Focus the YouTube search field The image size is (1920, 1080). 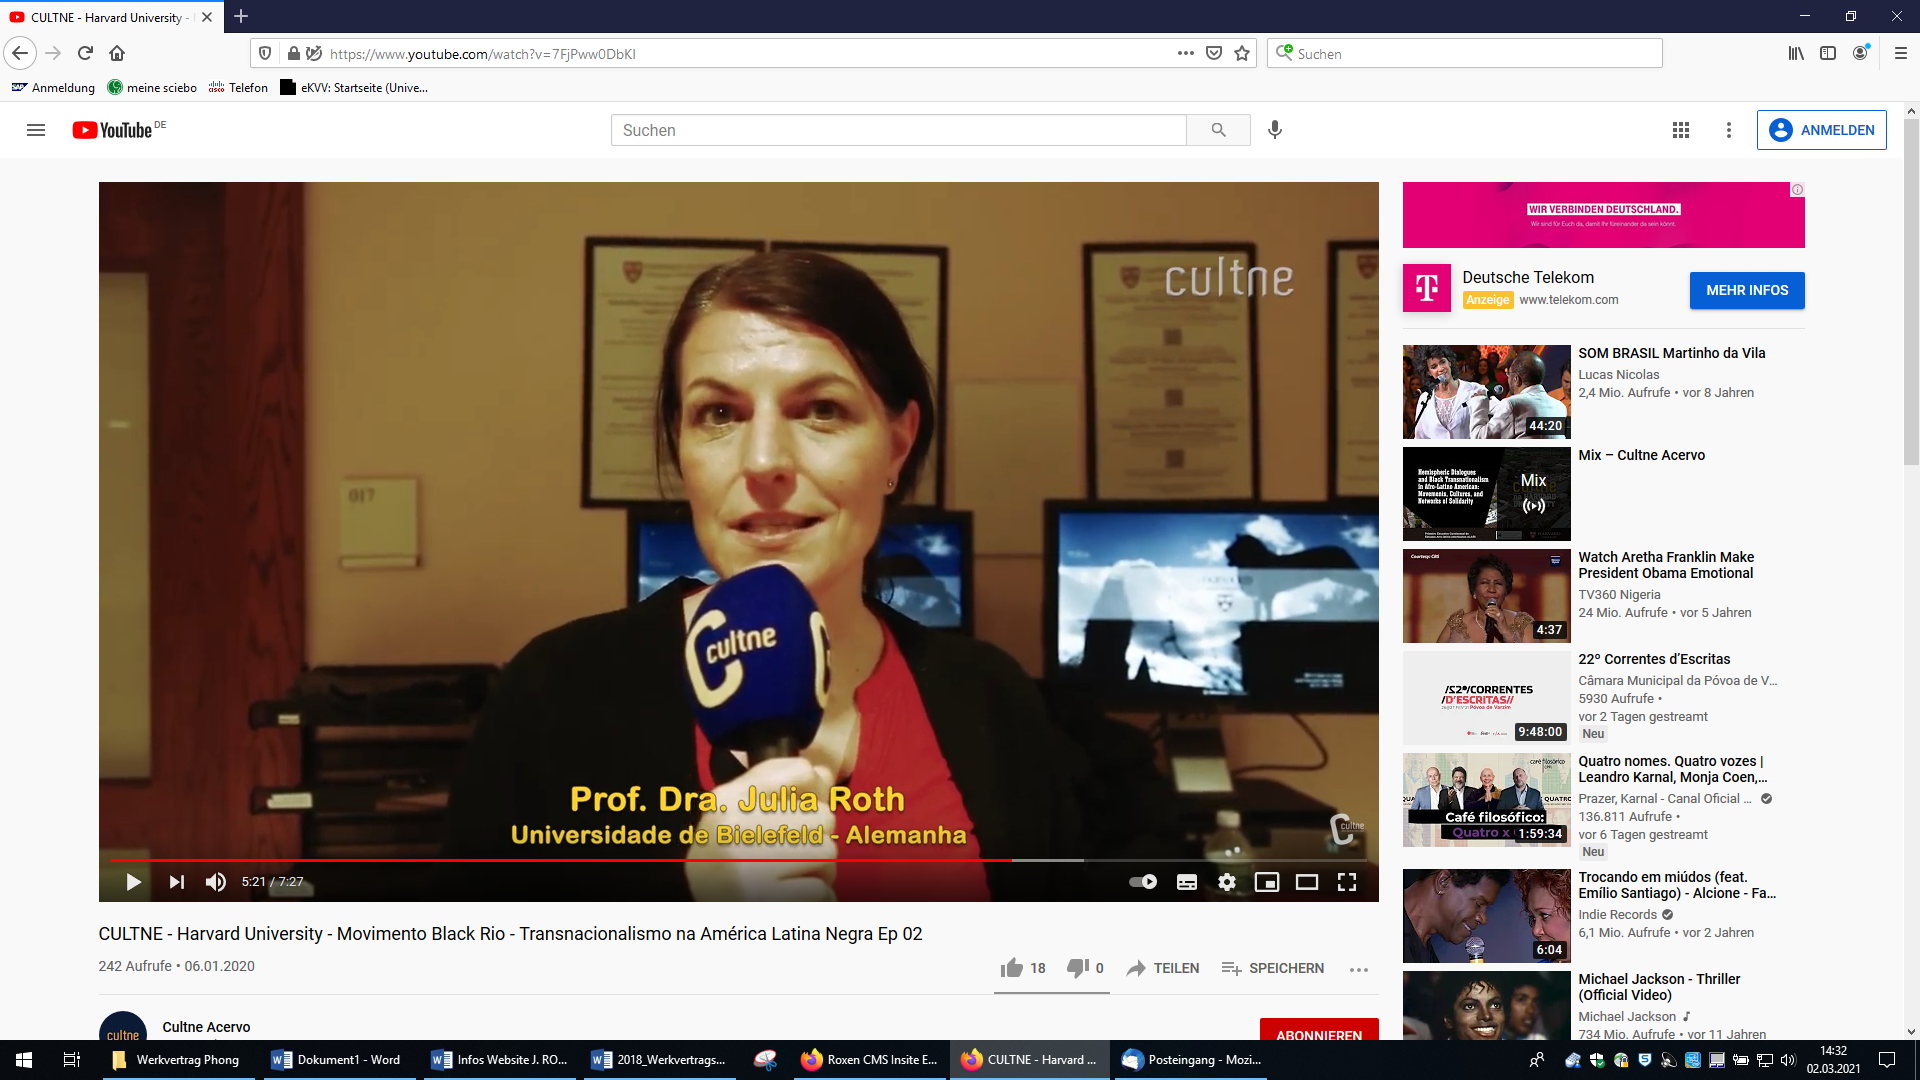coord(898,130)
